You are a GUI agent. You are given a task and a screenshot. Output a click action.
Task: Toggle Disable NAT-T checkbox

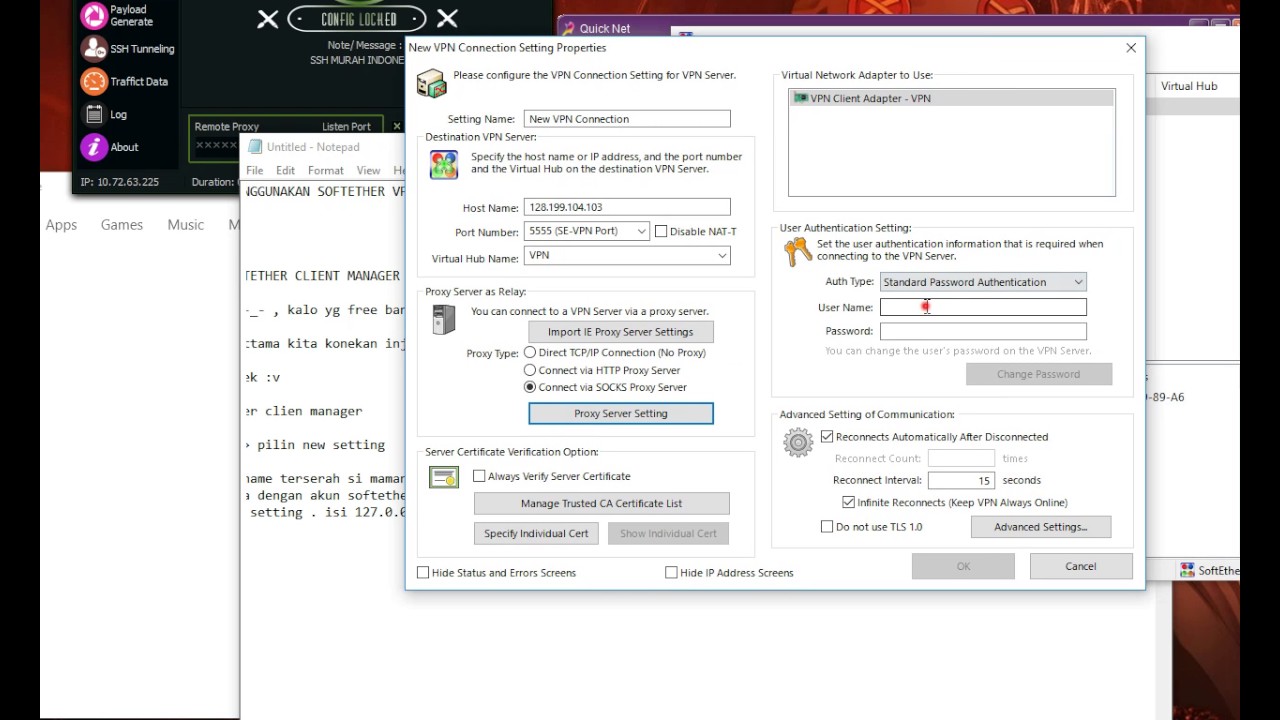(661, 231)
